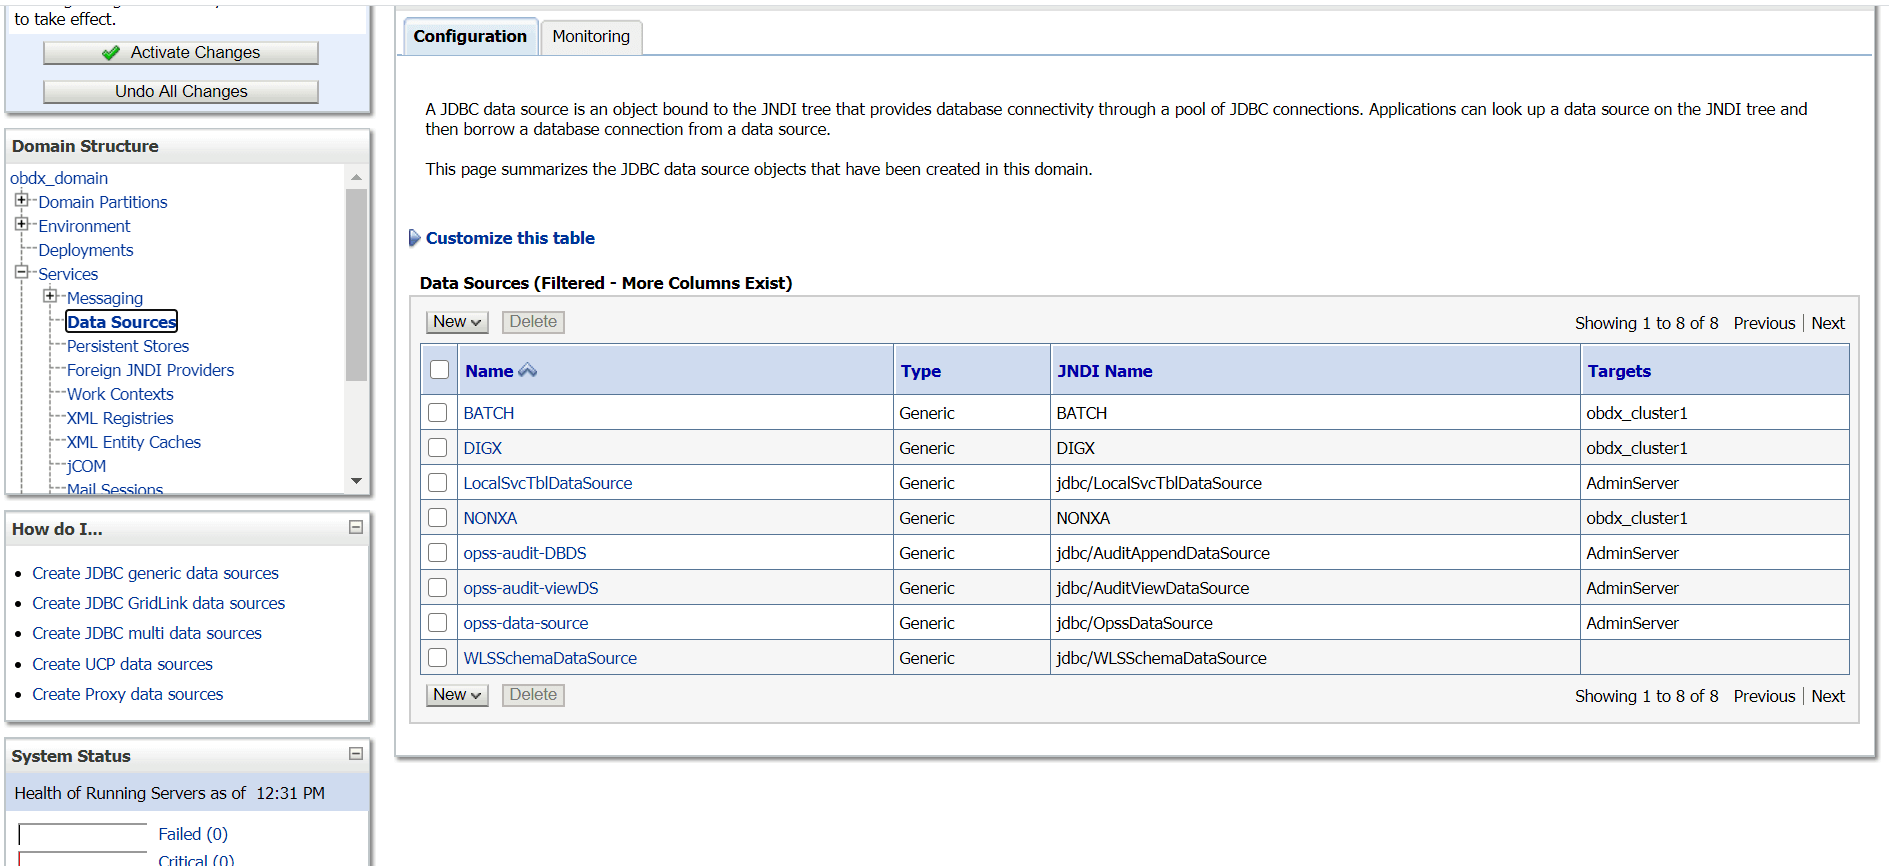Viewport: 1889px width, 866px height.
Task: Select the Configuration tab
Action: pos(470,37)
